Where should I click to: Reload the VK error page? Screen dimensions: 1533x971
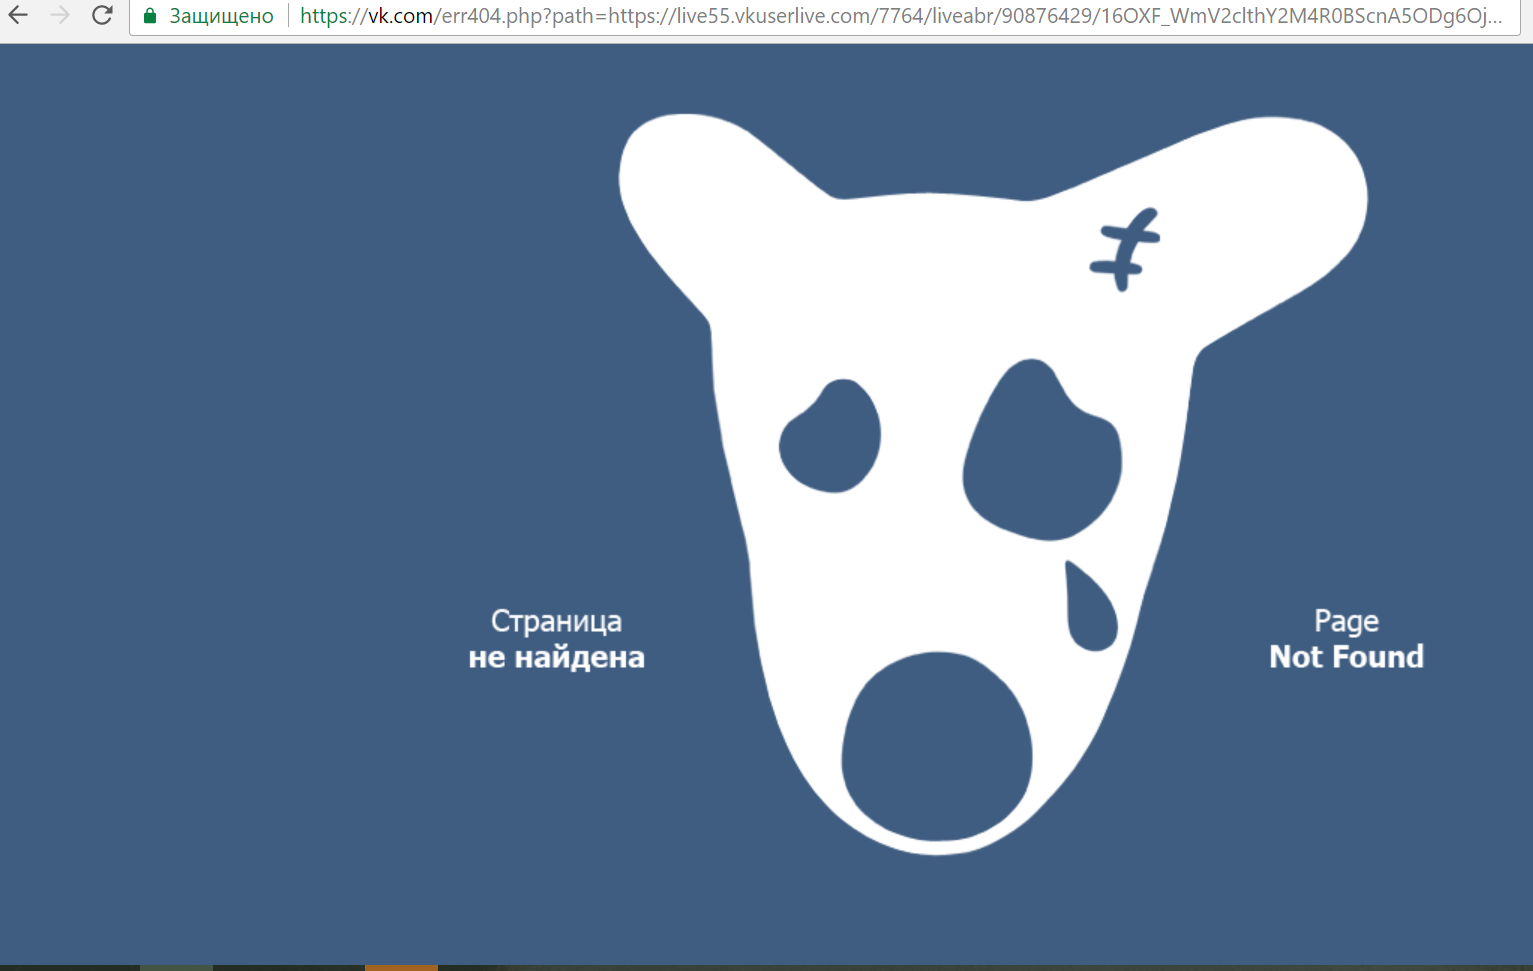point(102,15)
